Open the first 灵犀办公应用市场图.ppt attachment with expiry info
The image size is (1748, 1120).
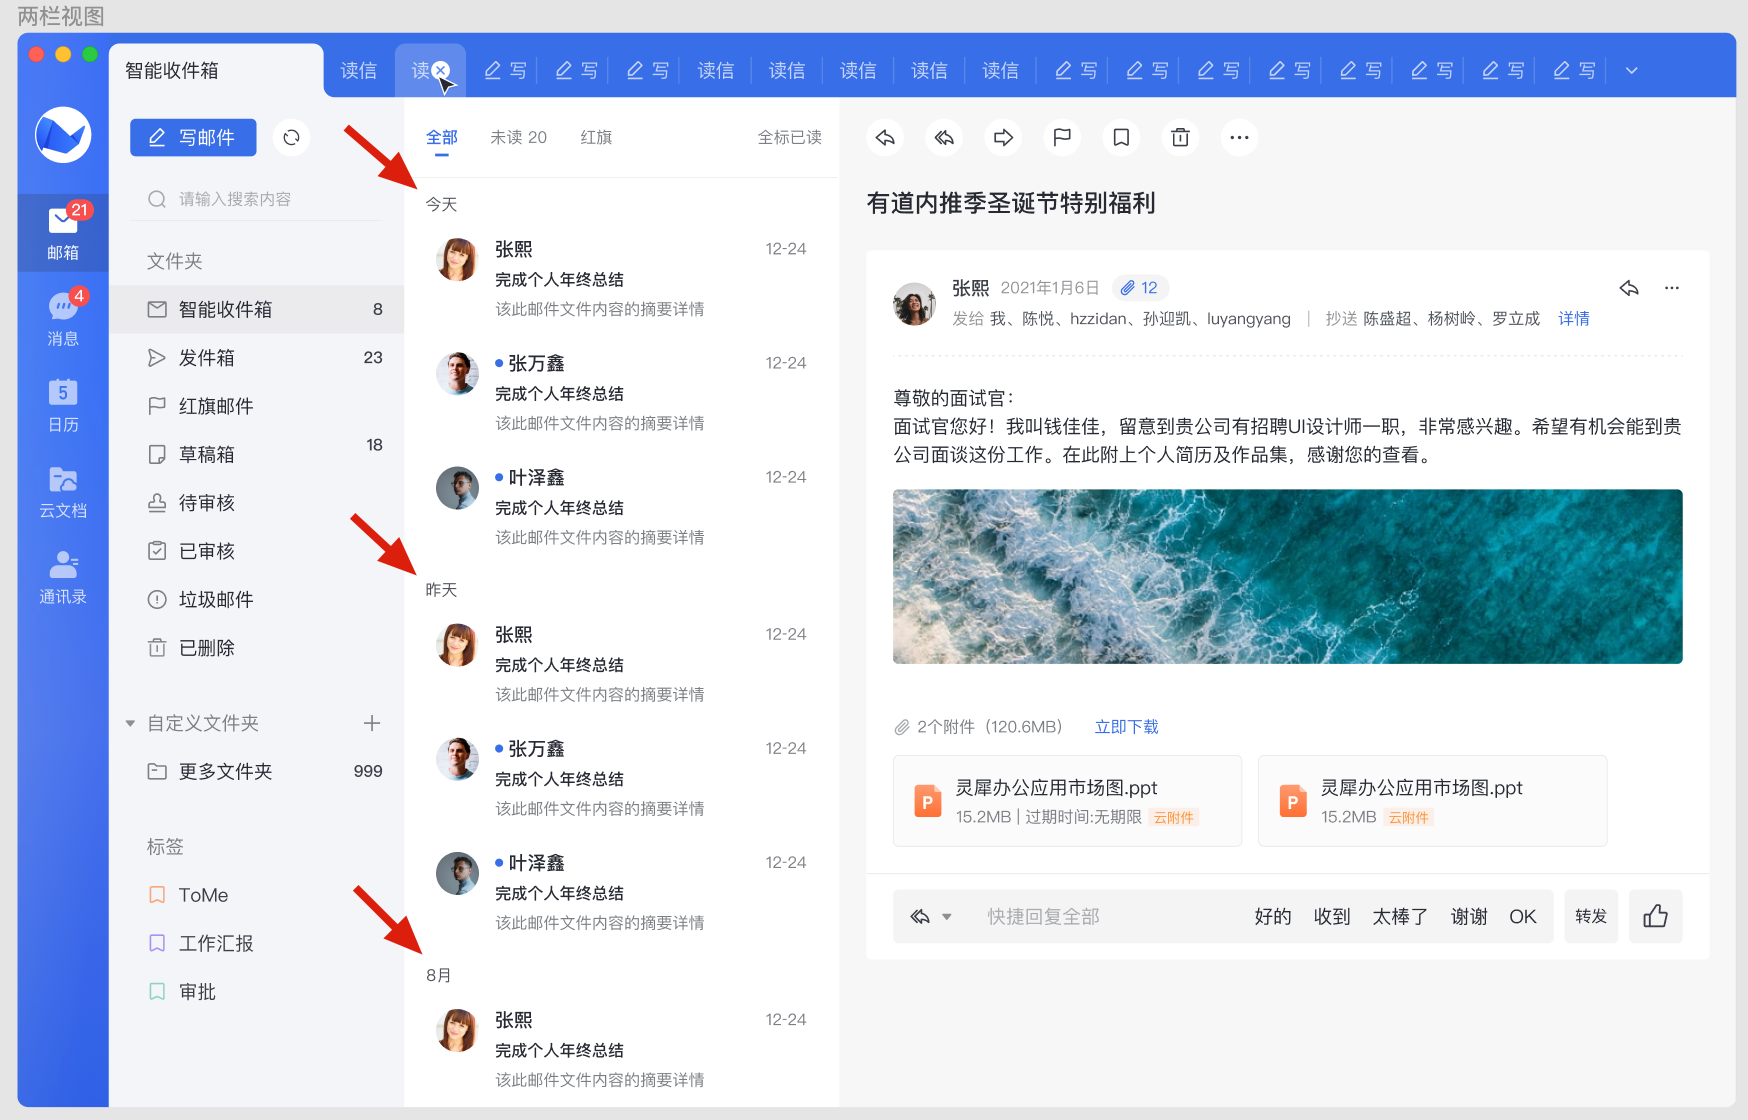tap(1067, 801)
